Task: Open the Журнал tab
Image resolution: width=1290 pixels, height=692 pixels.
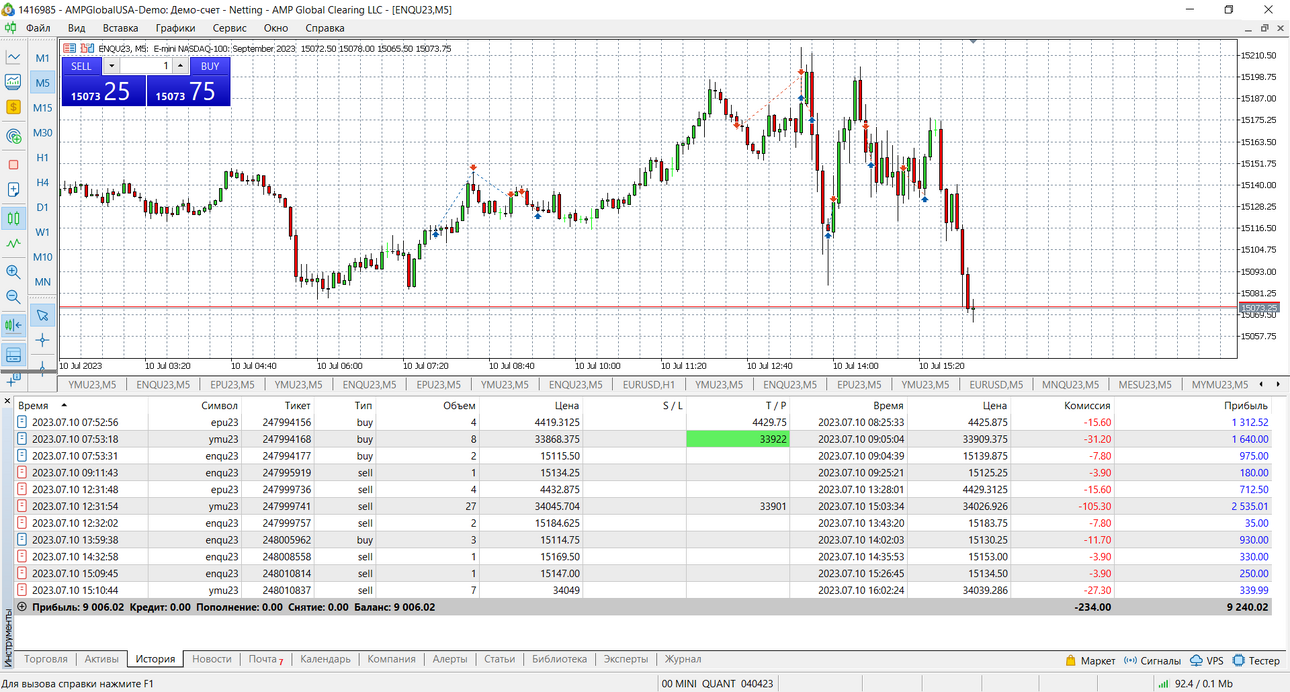Action: tap(683, 659)
